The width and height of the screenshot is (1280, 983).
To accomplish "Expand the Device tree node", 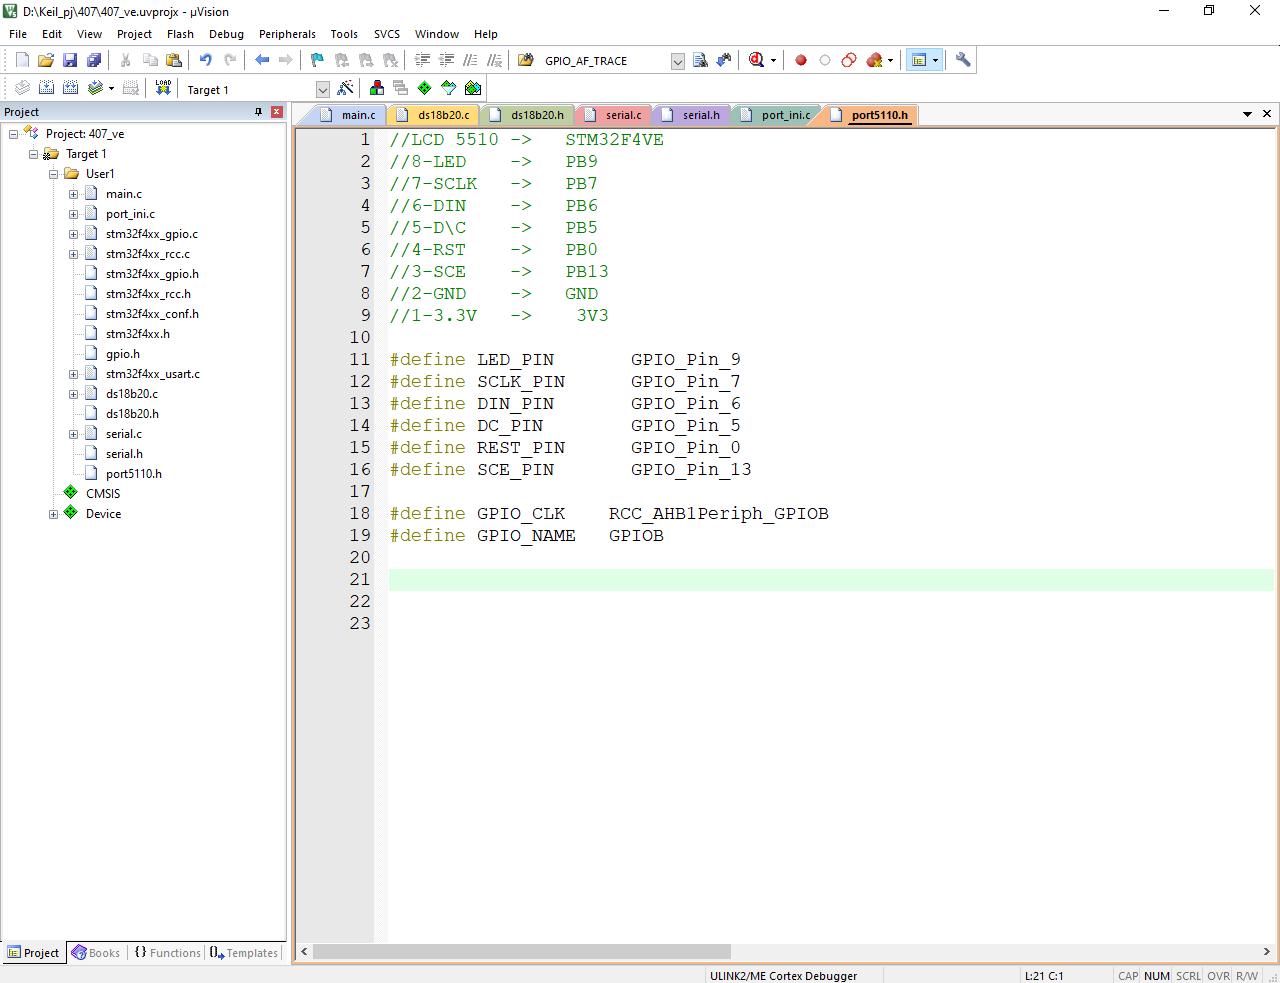I will [53, 514].
